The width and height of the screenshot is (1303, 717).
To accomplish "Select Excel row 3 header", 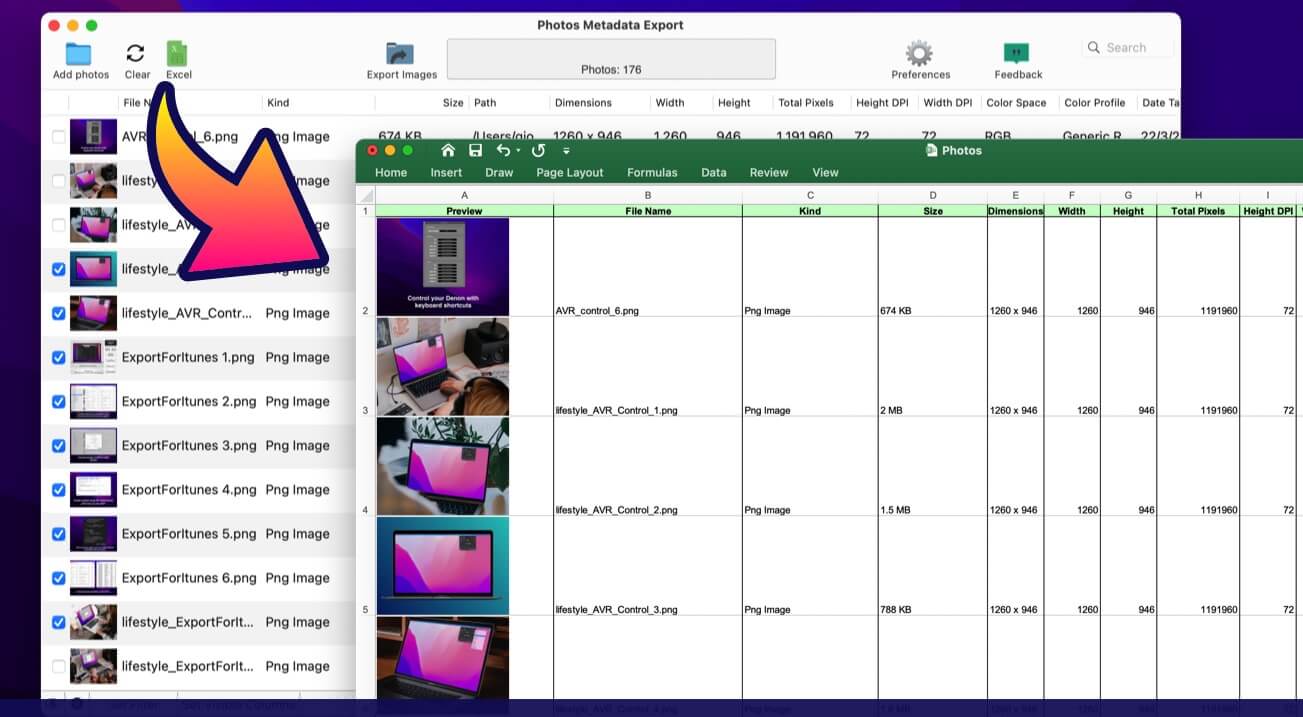I will click(x=365, y=367).
